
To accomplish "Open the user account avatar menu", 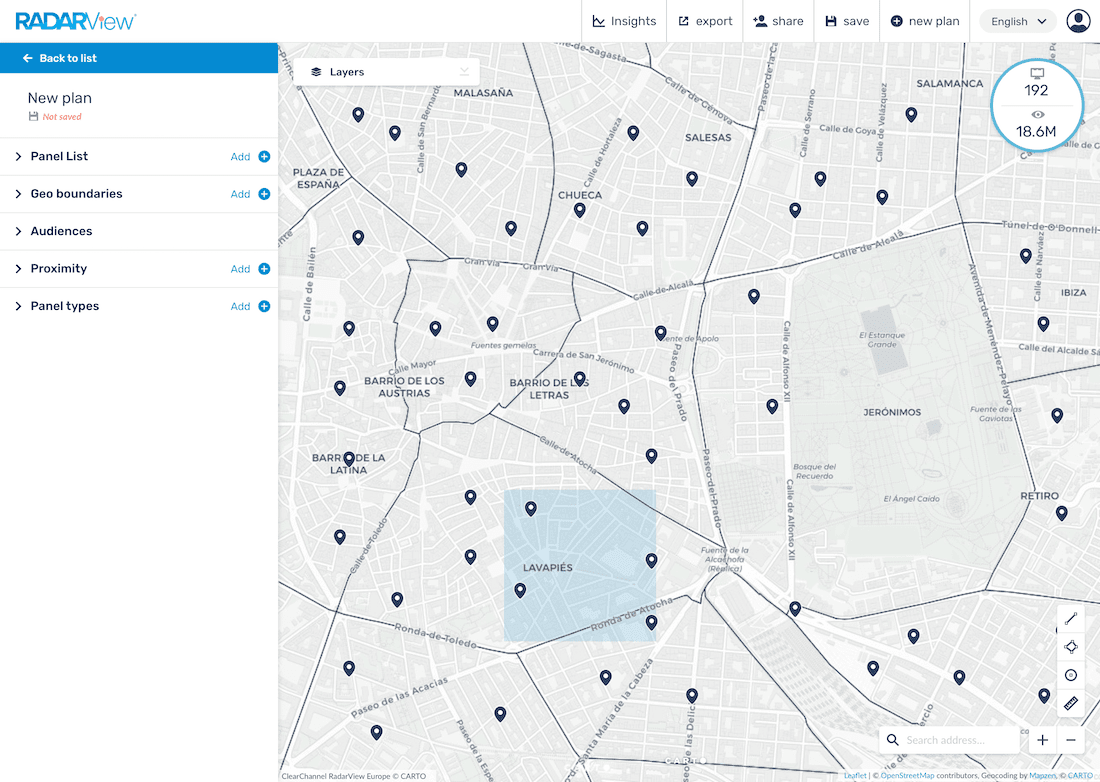I will point(1078,19).
